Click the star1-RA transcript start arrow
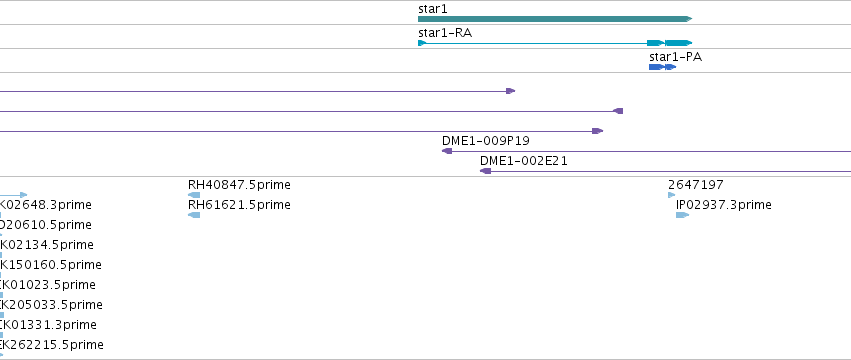The height and width of the screenshot is (360, 851). pos(422,43)
